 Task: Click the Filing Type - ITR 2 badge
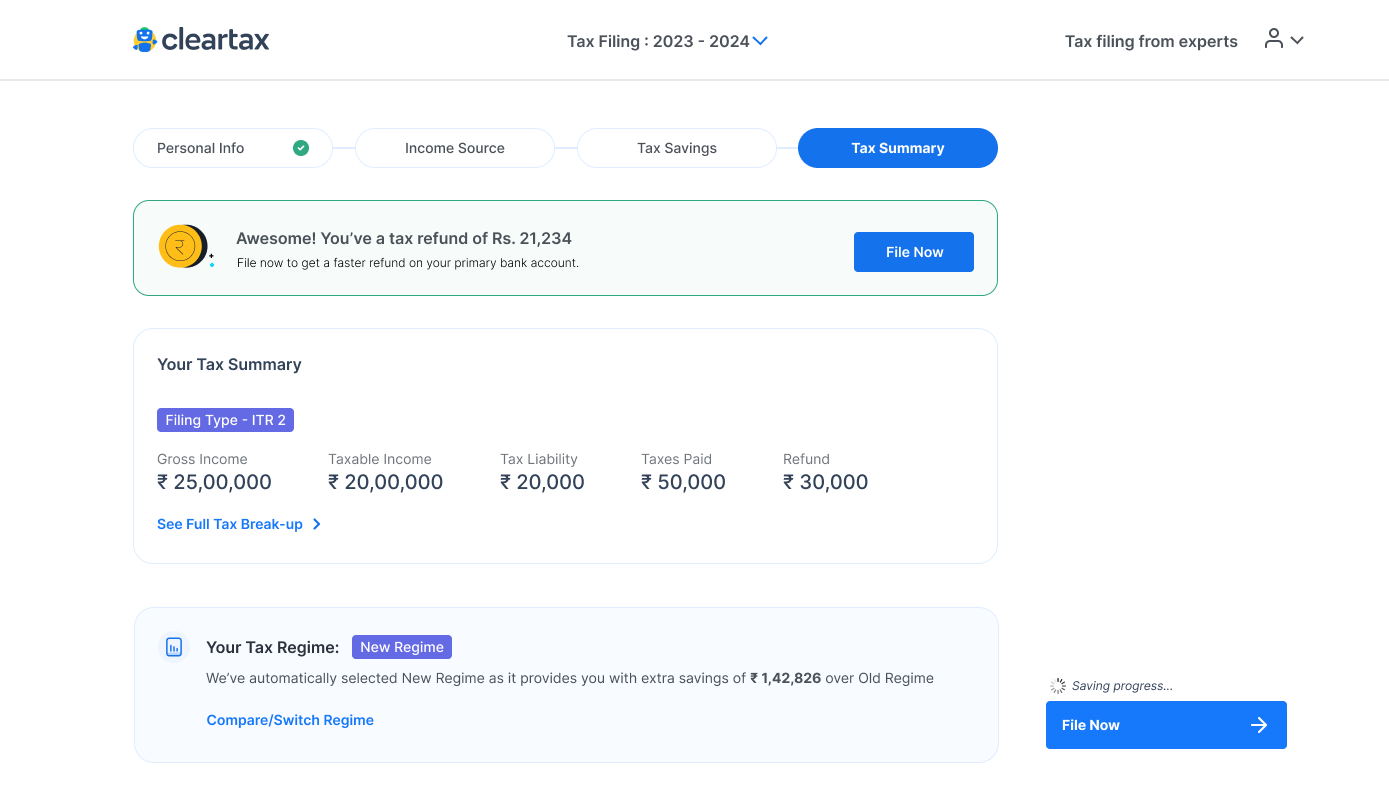click(225, 420)
